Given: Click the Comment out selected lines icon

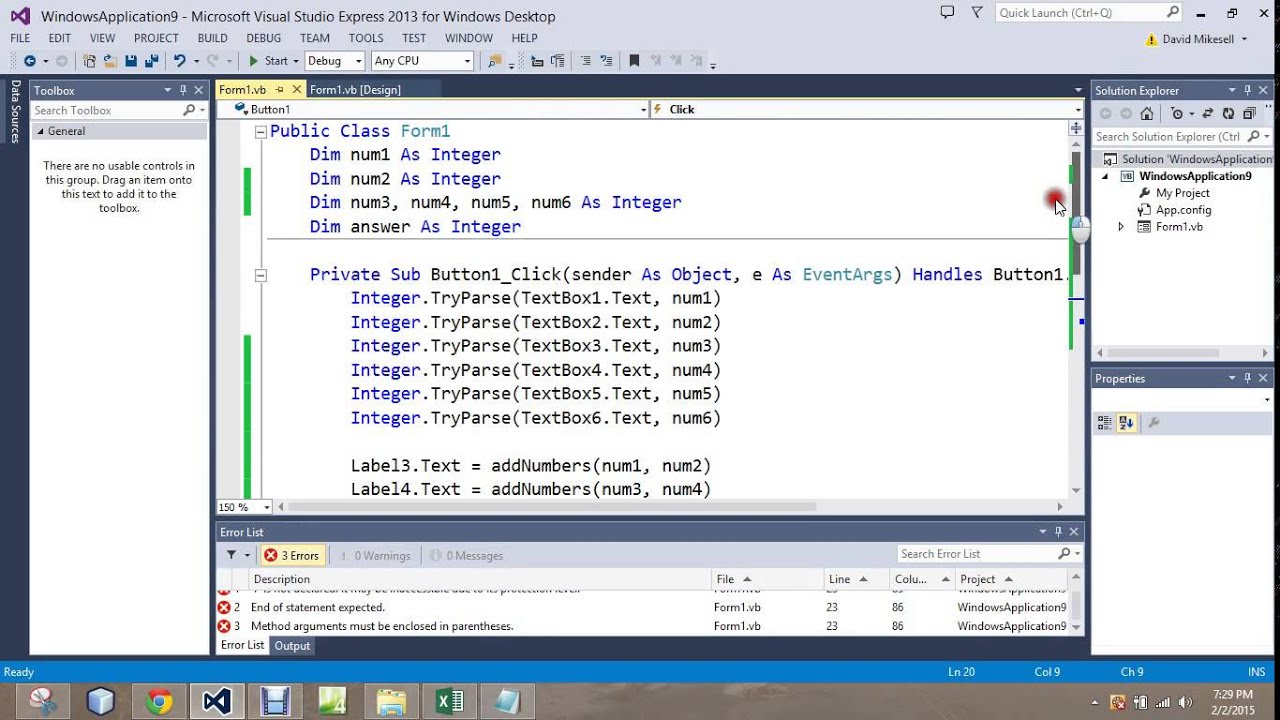Looking at the screenshot, I should coord(585,61).
